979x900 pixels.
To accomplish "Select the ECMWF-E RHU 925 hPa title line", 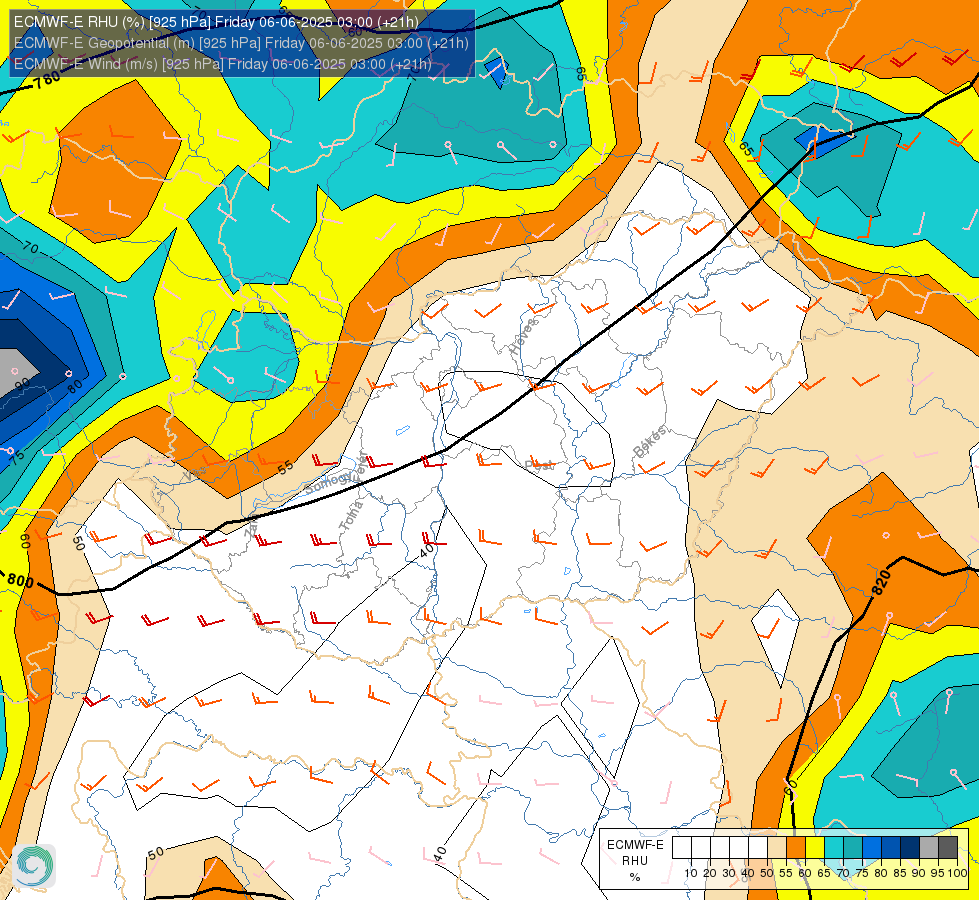I will [216, 22].
